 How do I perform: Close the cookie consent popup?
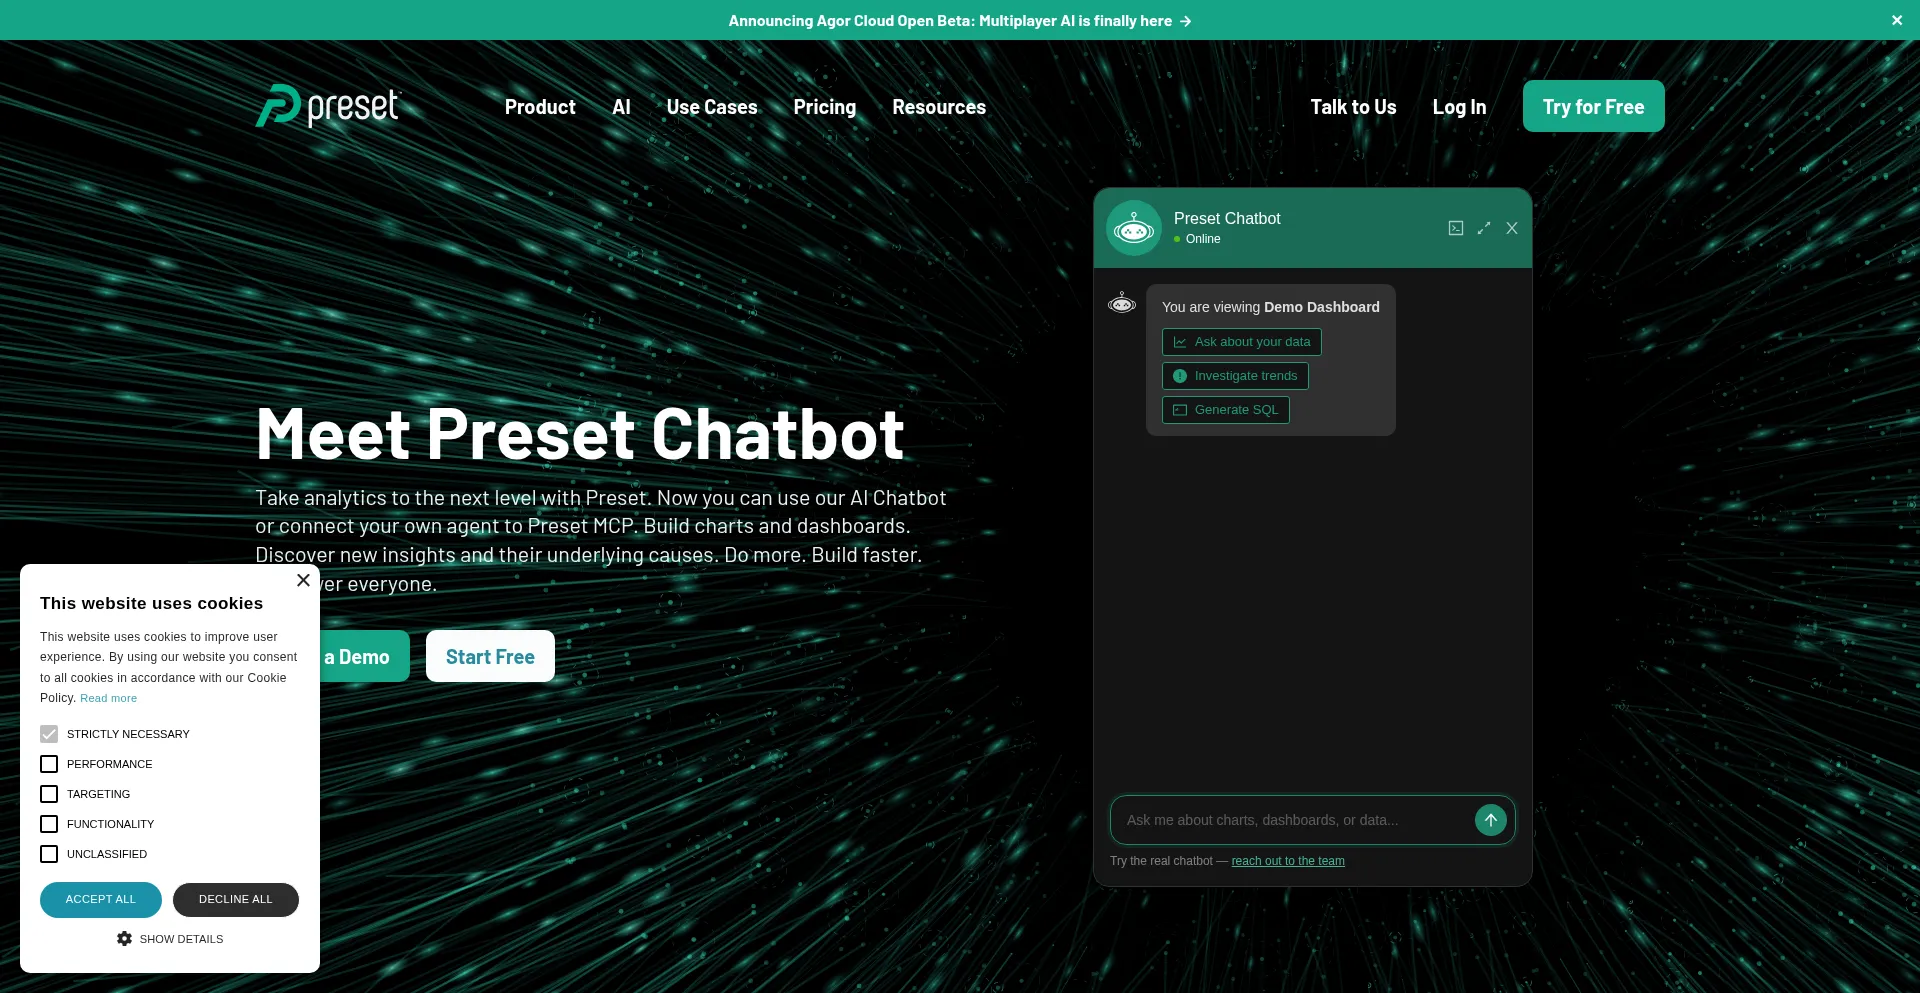coord(303,580)
